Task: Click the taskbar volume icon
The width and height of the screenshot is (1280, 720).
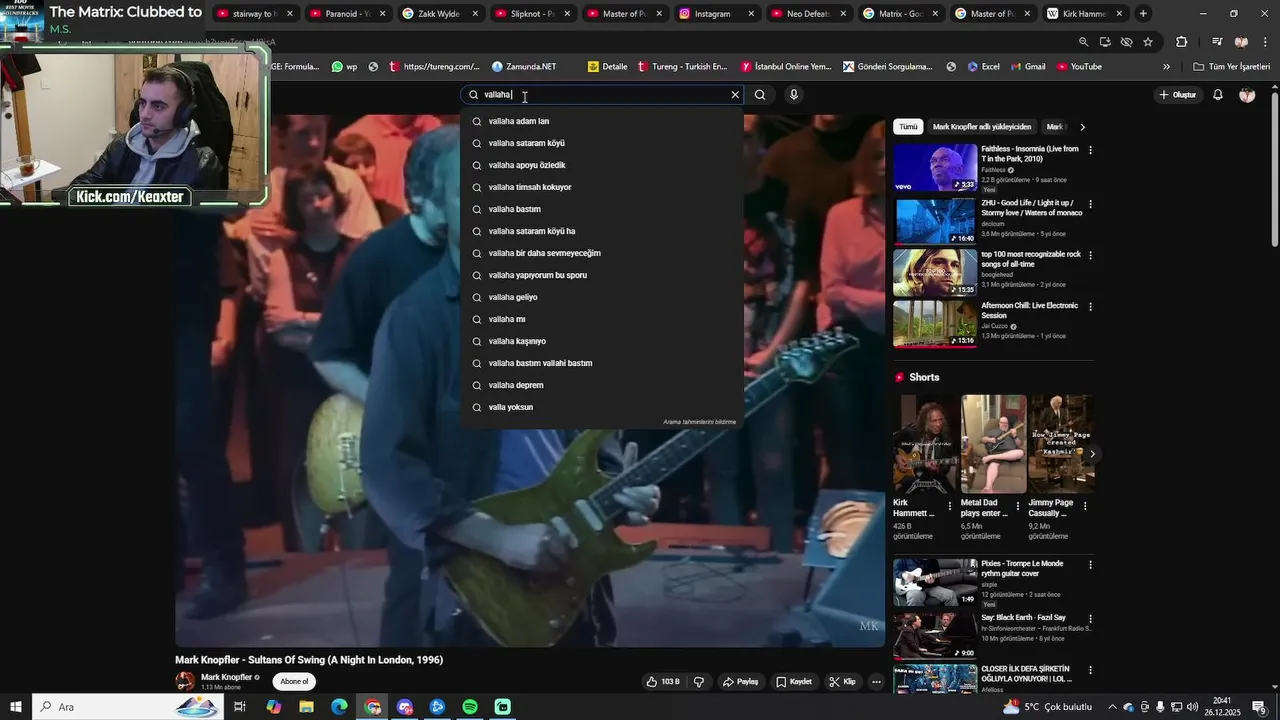Action: pyautogui.click(x=1193, y=707)
